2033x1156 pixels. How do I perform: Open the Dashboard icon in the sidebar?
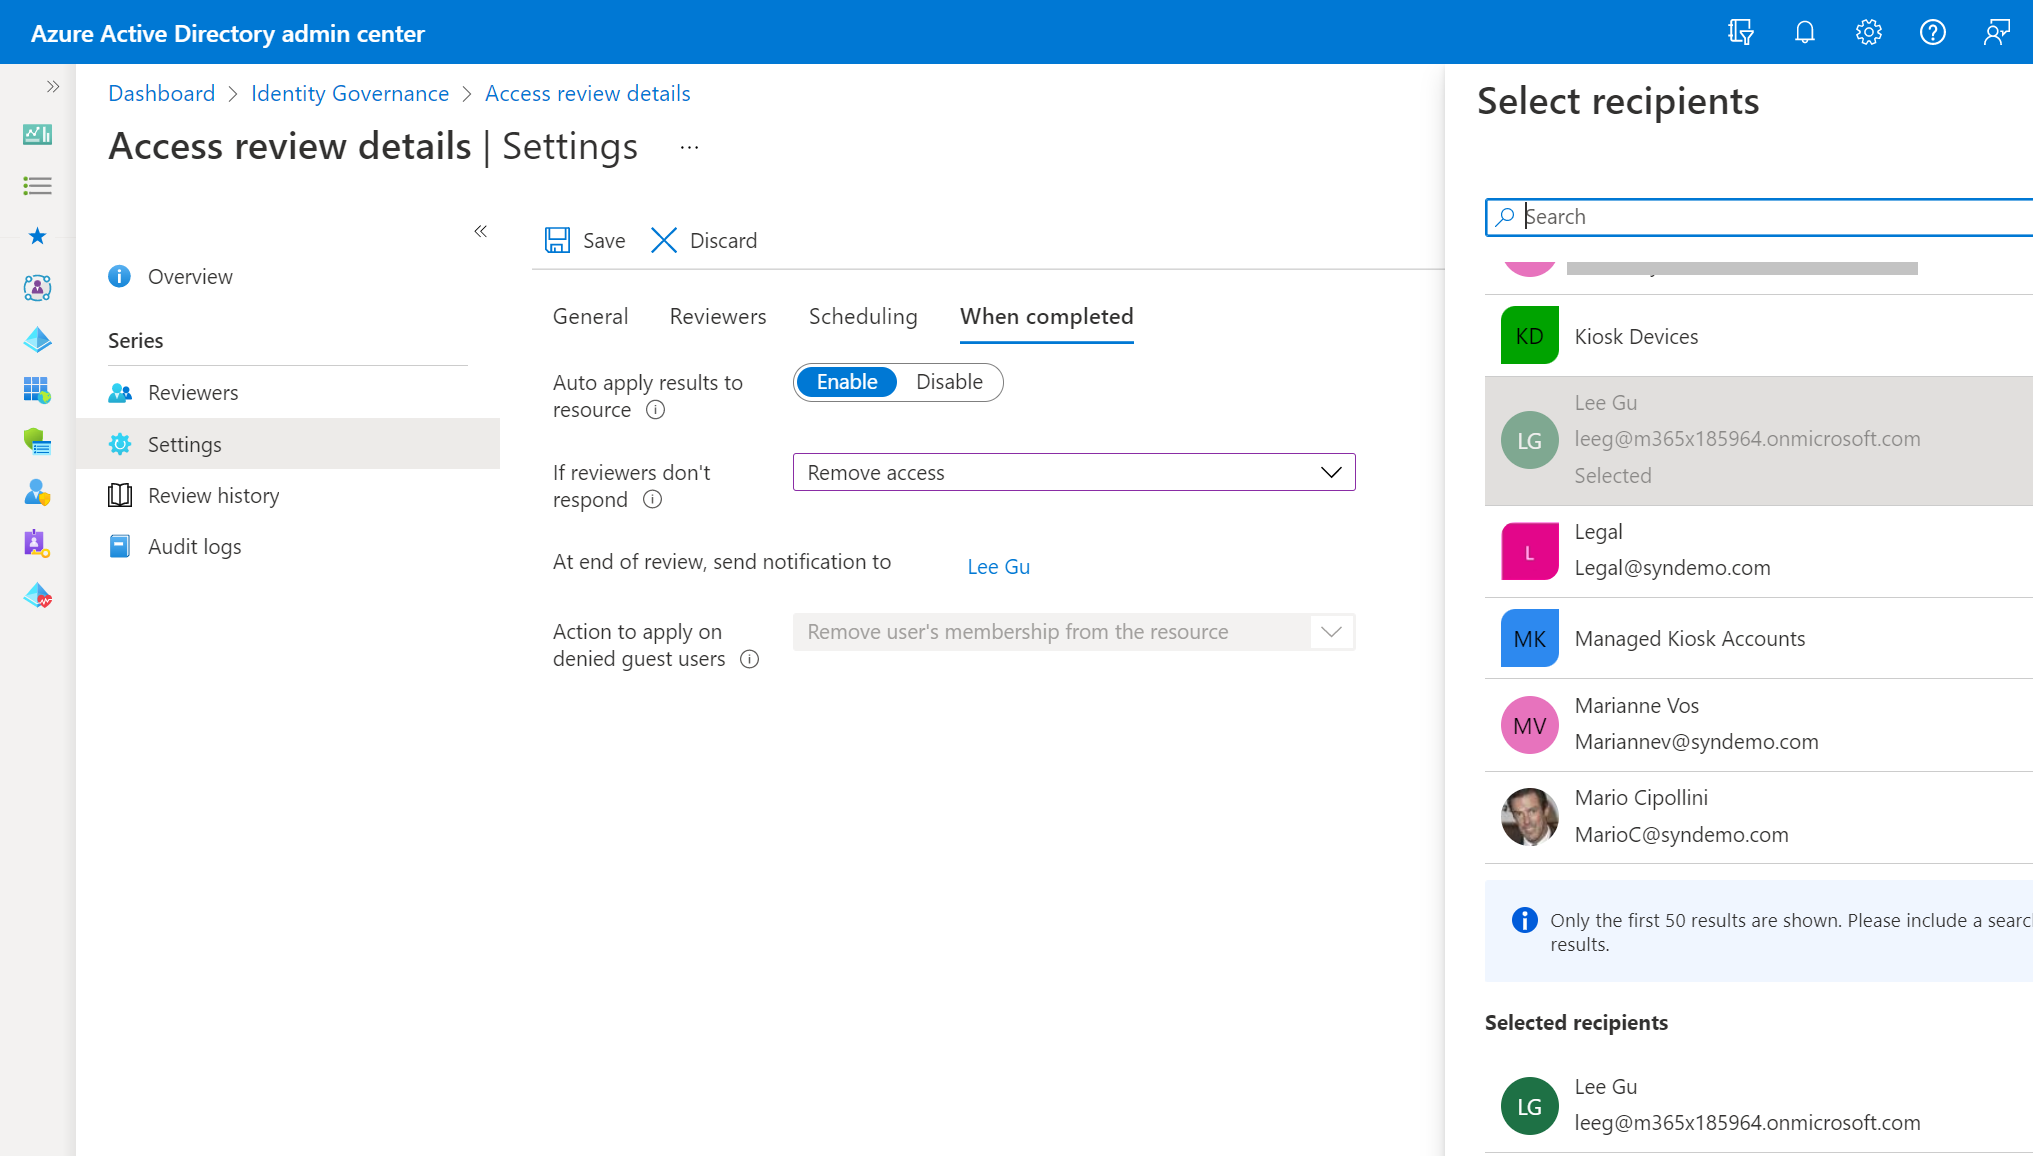point(37,134)
